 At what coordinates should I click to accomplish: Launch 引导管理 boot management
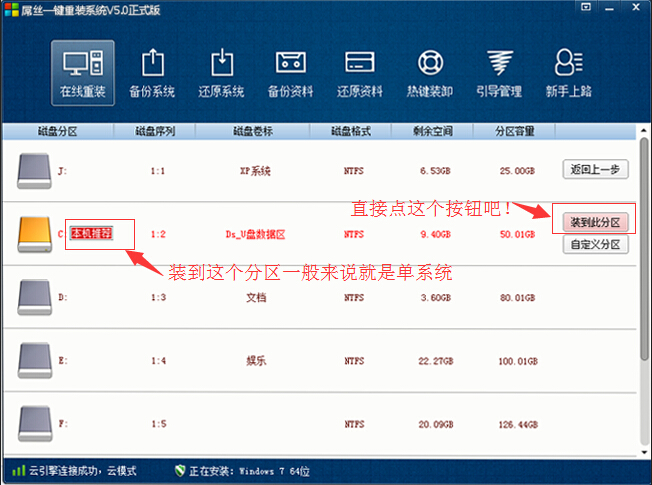click(498, 72)
